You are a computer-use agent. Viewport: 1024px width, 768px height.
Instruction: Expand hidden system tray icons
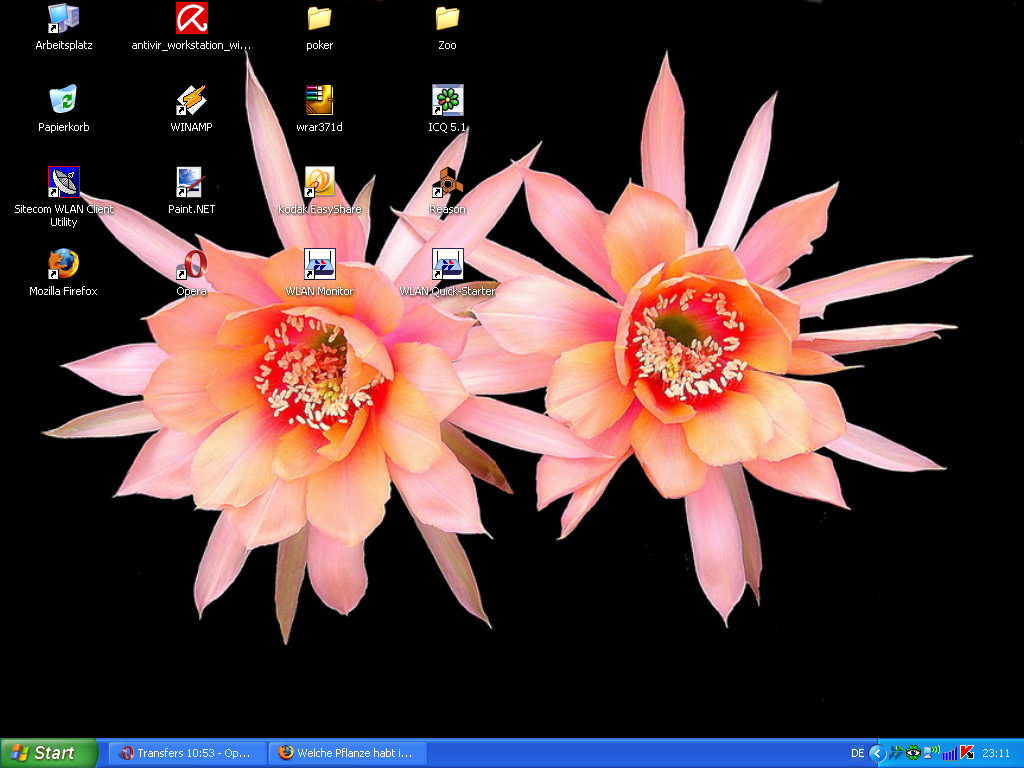point(877,753)
